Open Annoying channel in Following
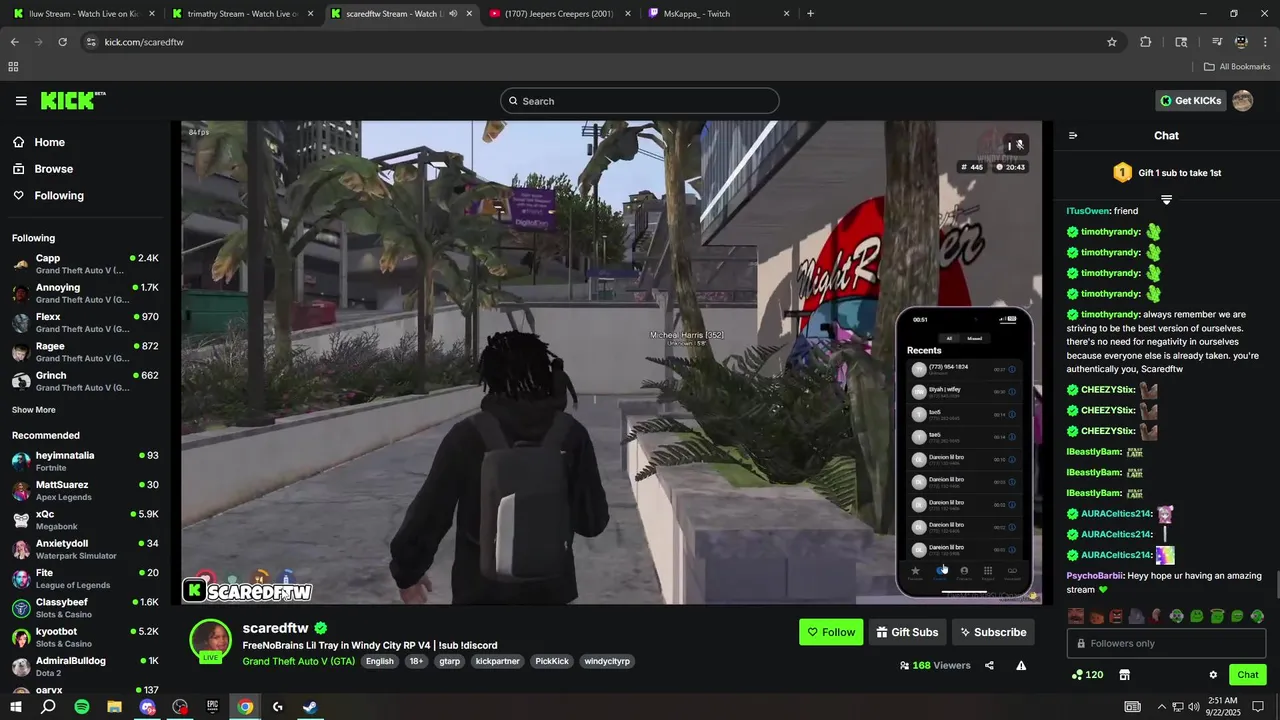Viewport: 1280px width, 720px height. 85,294
